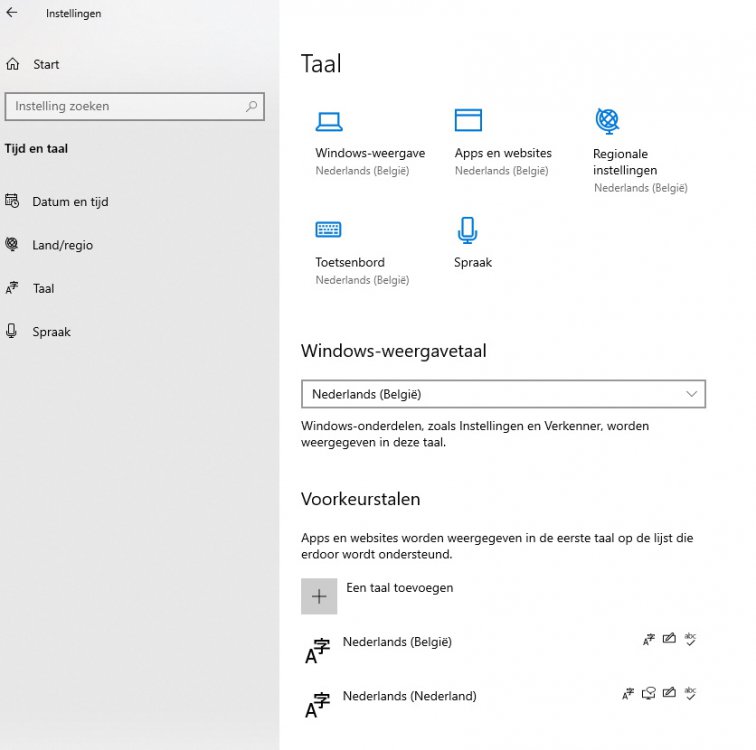Click the Land/regio globe icon in sidebar
Screen dimensions: 756x750
[12, 244]
